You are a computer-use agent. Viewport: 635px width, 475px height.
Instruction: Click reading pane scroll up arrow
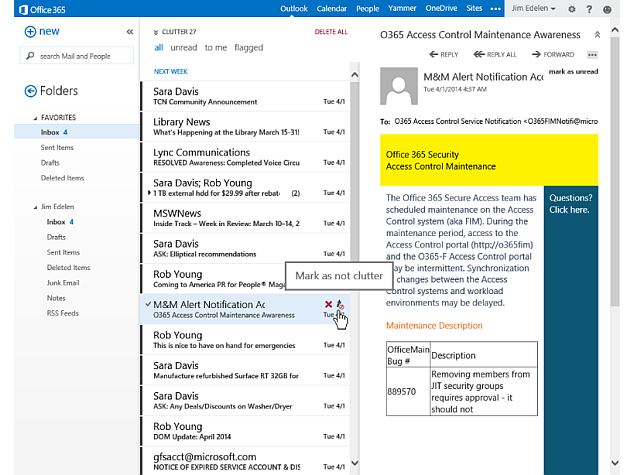pos(615,30)
